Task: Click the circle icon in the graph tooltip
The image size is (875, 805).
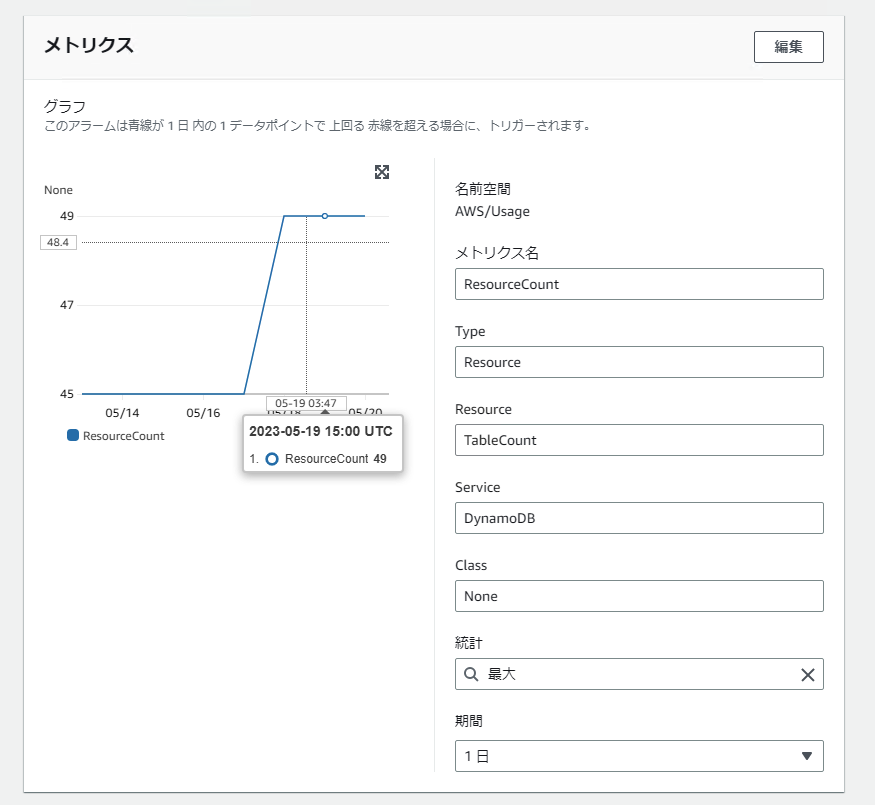Action: [272, 460]
